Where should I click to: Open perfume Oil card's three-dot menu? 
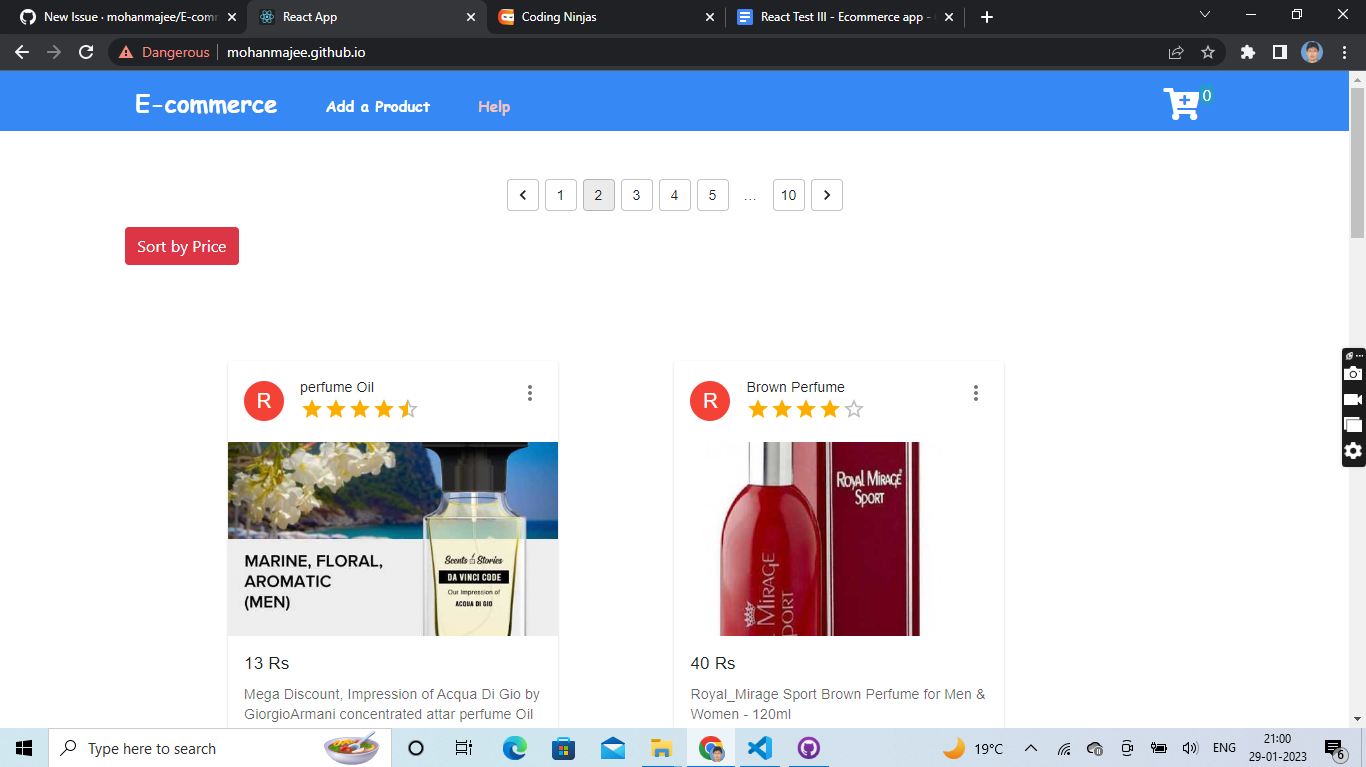click(x=530, y=393)
